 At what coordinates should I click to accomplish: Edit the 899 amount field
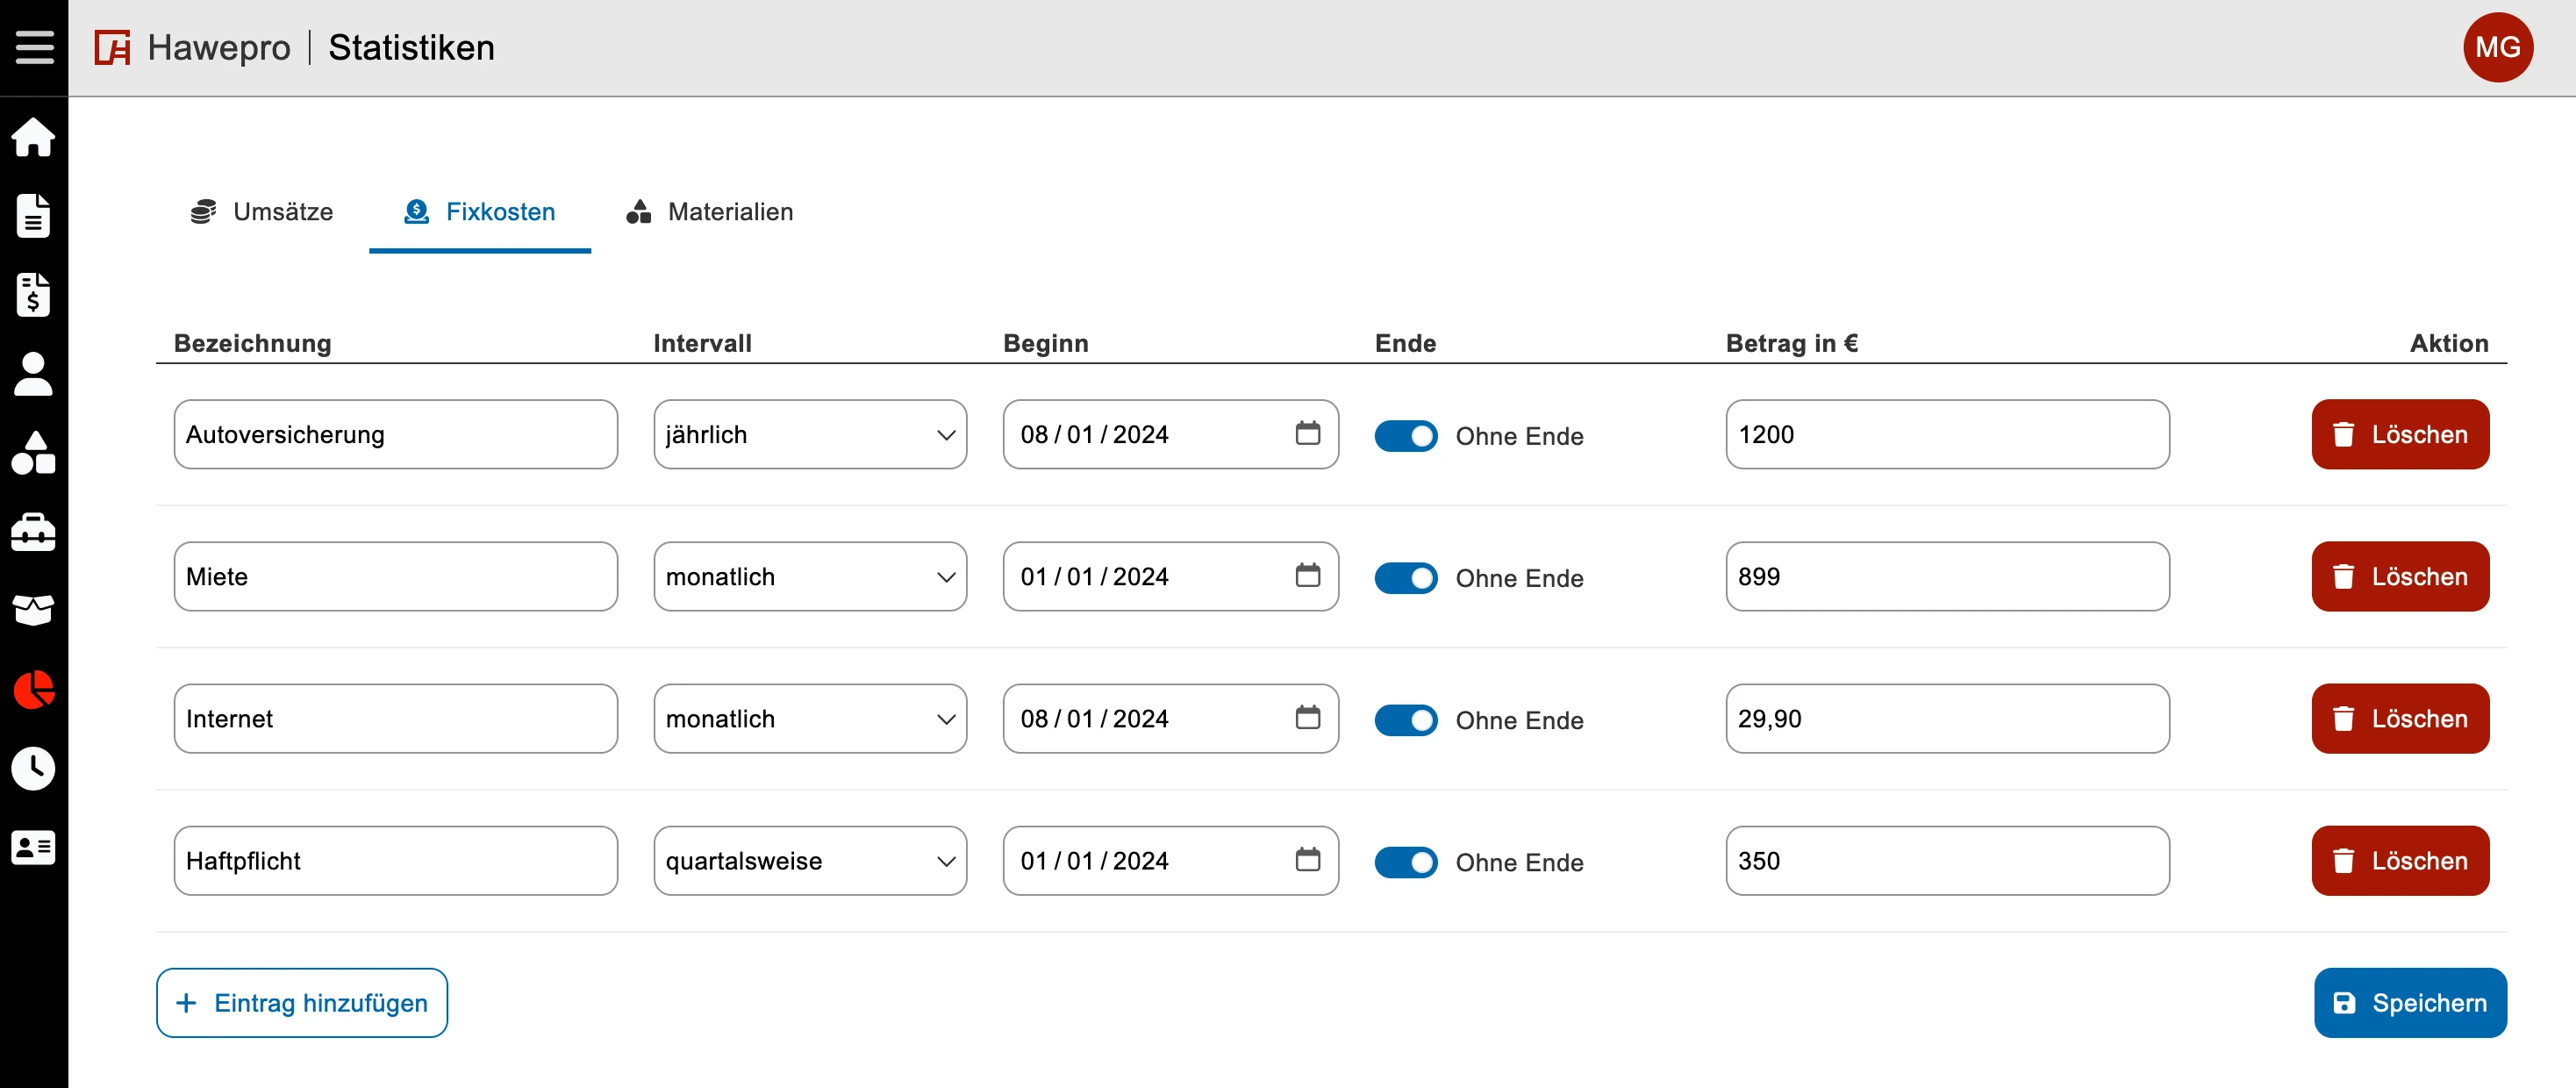[1947, 576]
